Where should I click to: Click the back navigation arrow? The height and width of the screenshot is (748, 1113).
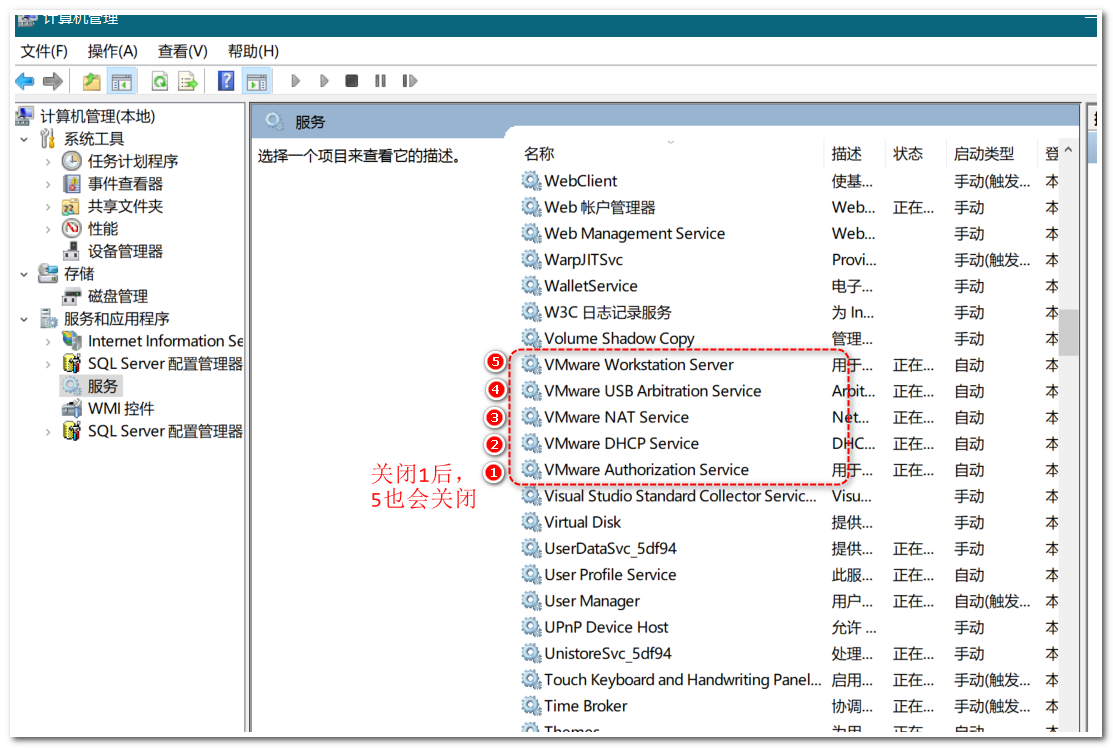point(24,81)
